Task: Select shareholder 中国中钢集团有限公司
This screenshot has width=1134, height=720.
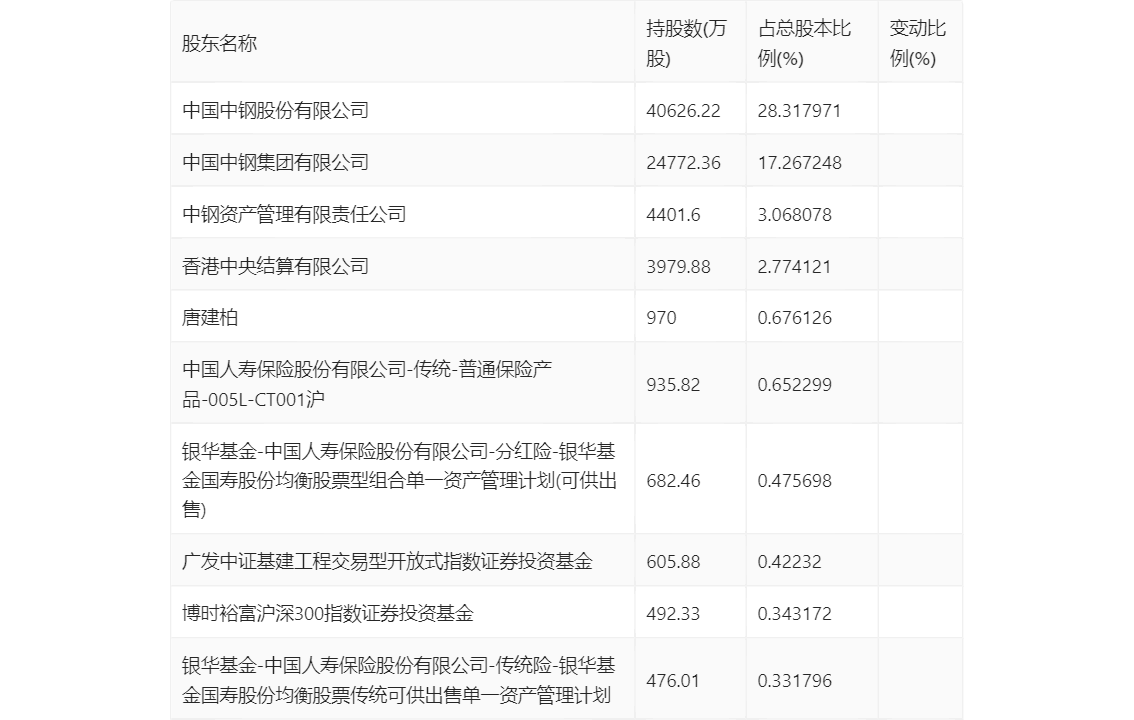Action: pyautogui.click(x=276, y=163)
